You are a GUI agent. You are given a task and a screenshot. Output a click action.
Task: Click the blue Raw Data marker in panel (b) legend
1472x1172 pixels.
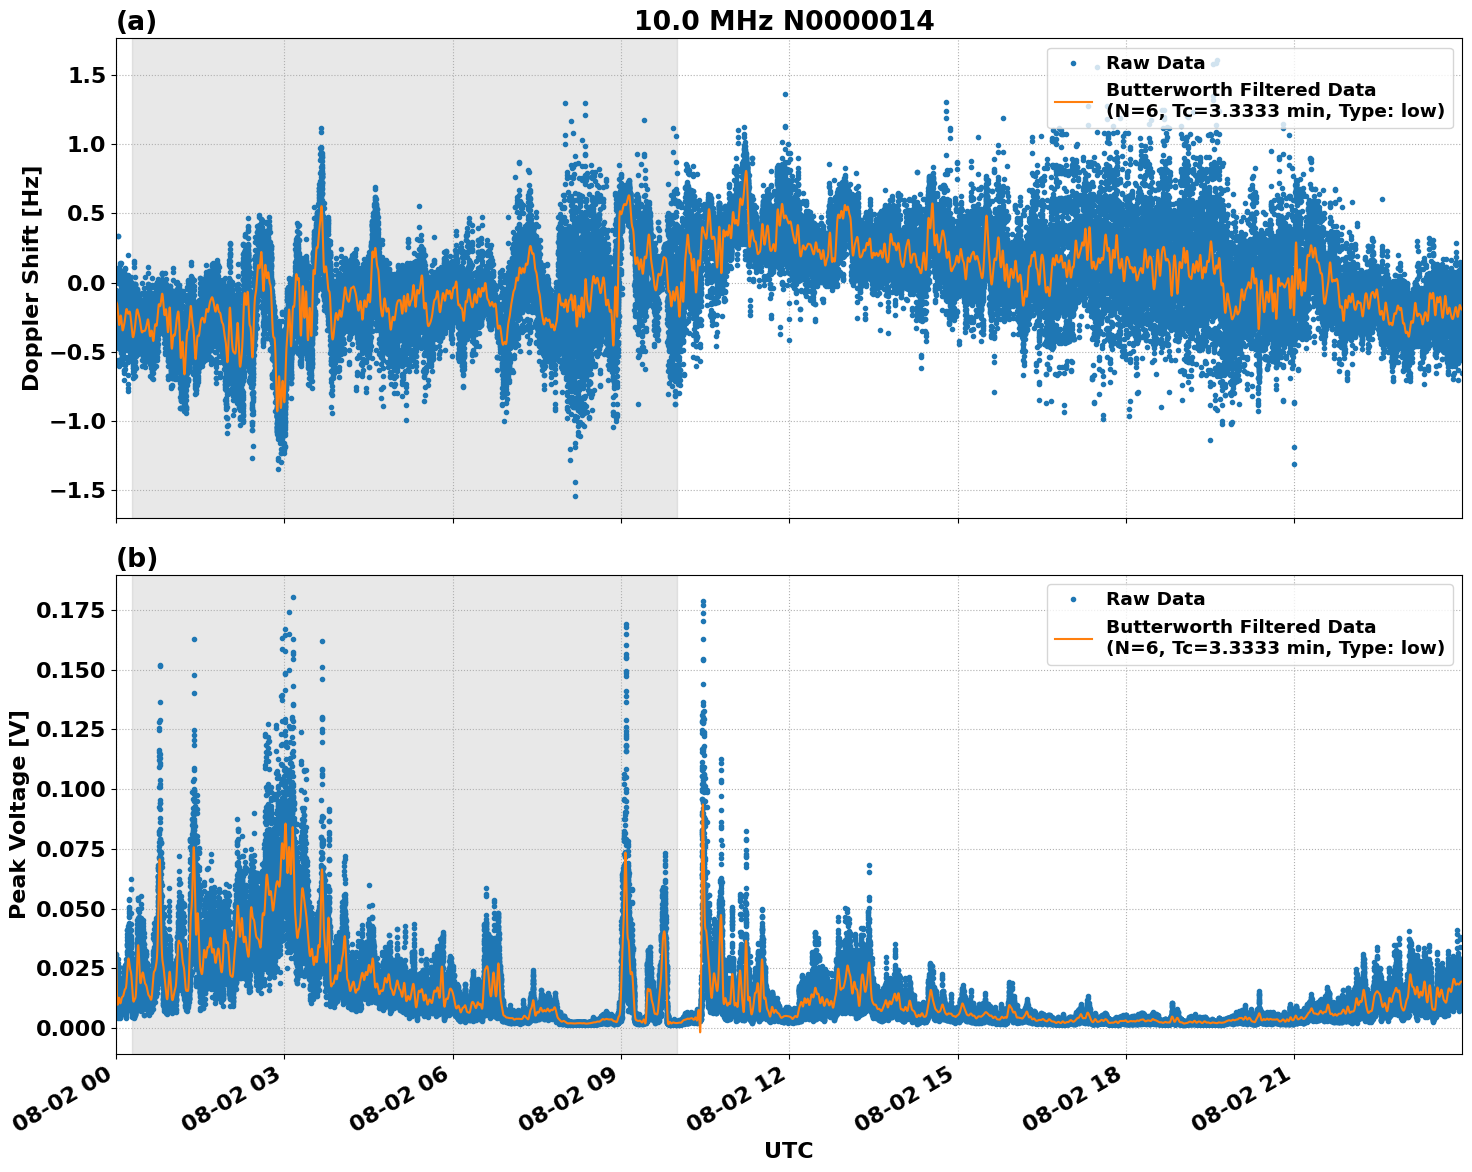(1073, 598)
